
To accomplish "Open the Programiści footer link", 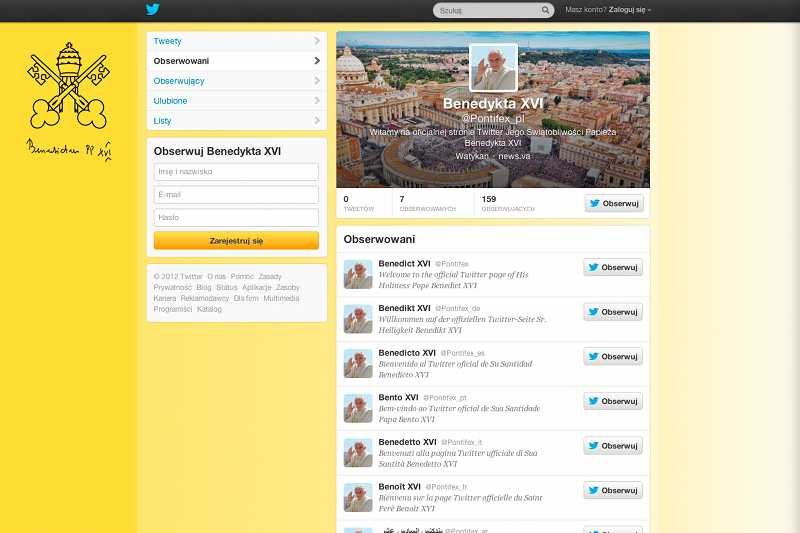I will pyautogui.click(x=173, y=309).
